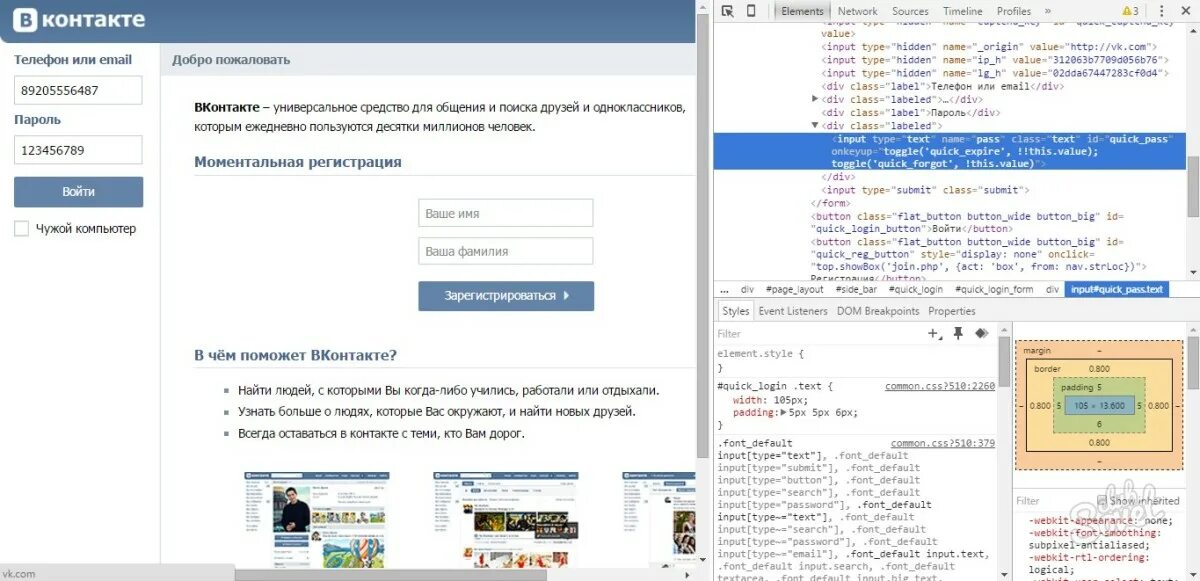
Task: Click the New Style Rule plus icon
Action: [x=933, y=333]
